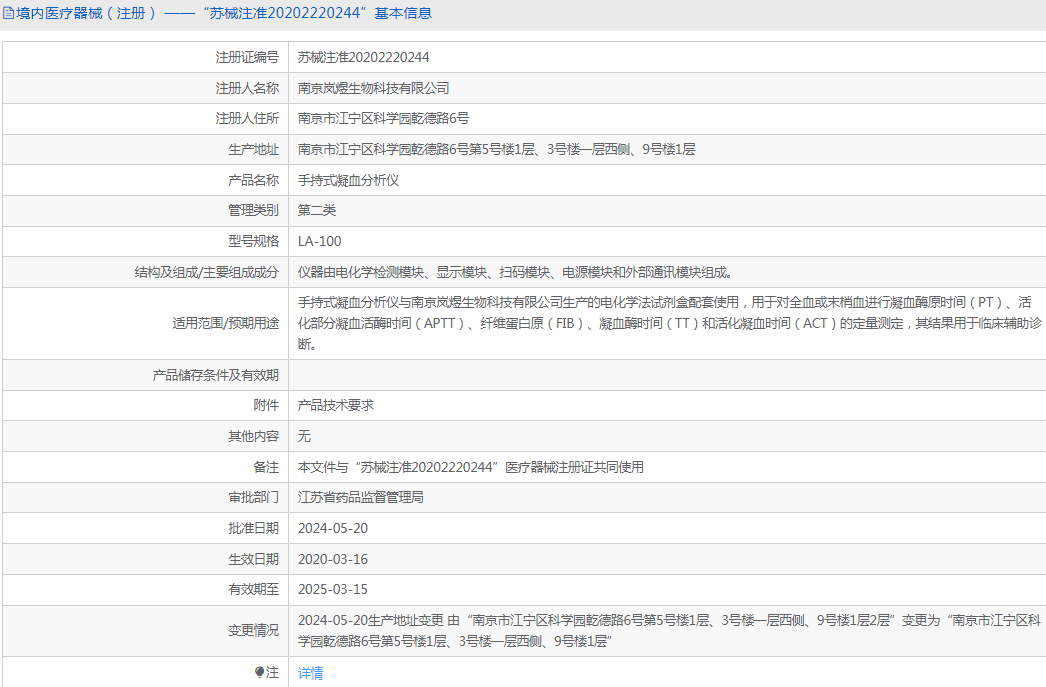The height and width of the screenshot is (687, 1046).
Task: Click the structure description starting 仪器由电化学检测模块
Action: [515, 272]
